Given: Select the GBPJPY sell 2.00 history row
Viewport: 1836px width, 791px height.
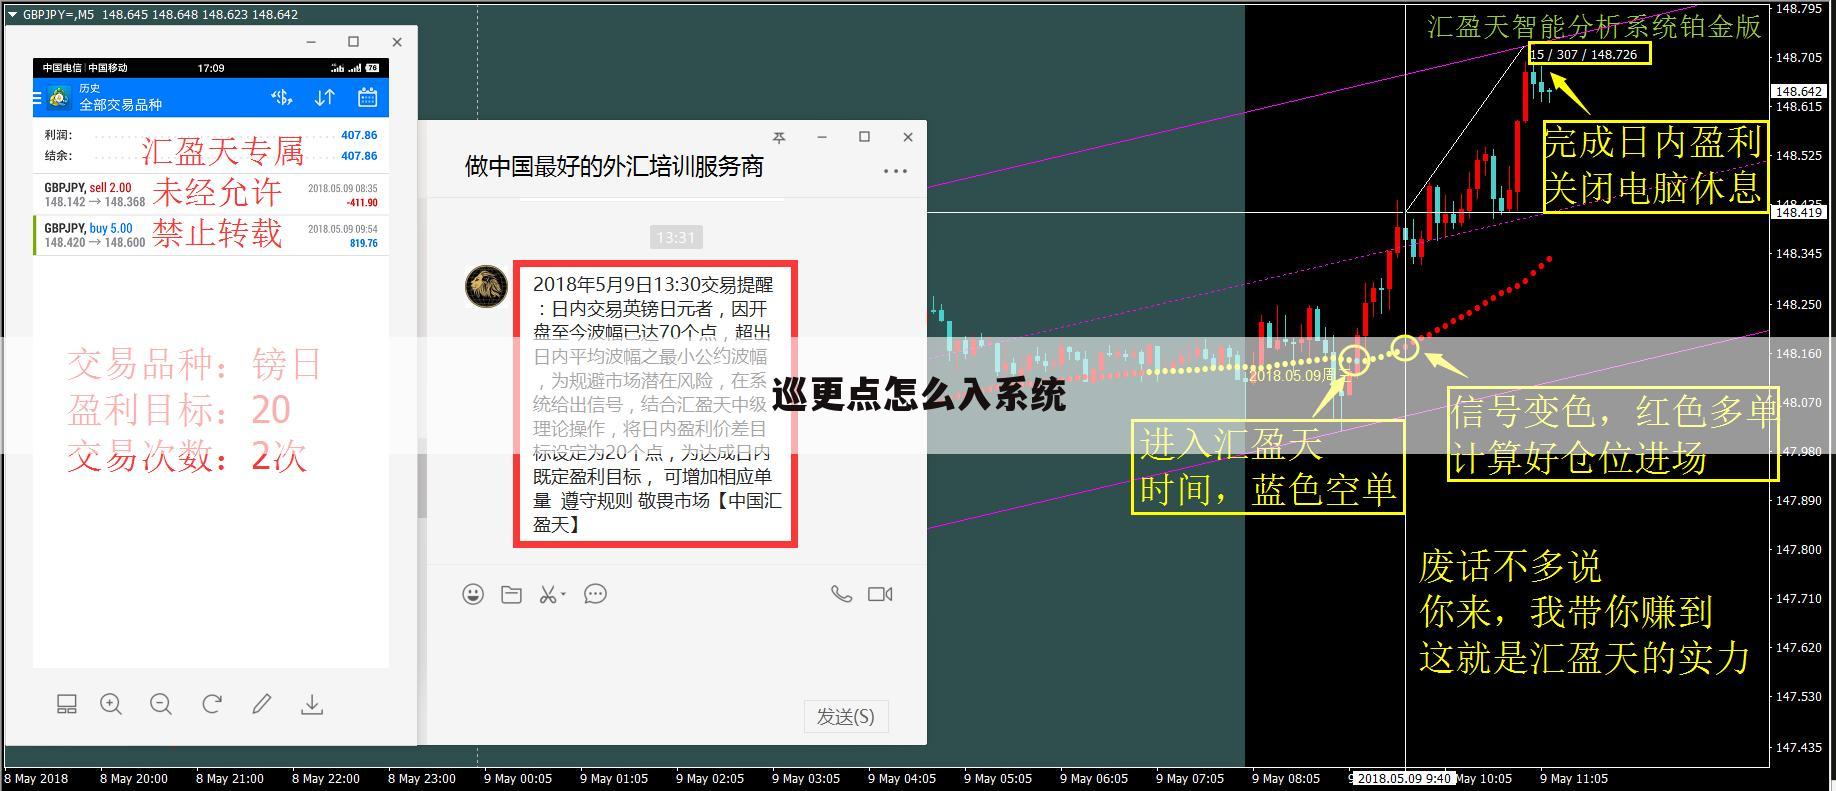Looking at the screenshot, I should tap(211, 195).
